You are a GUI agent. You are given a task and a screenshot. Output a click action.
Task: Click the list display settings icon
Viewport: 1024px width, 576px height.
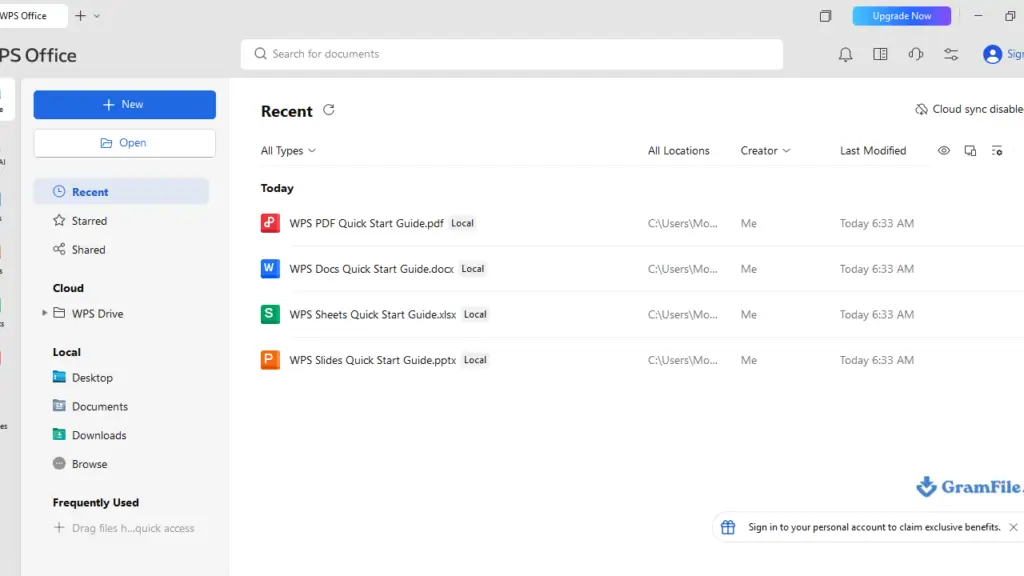click(997, 151)
